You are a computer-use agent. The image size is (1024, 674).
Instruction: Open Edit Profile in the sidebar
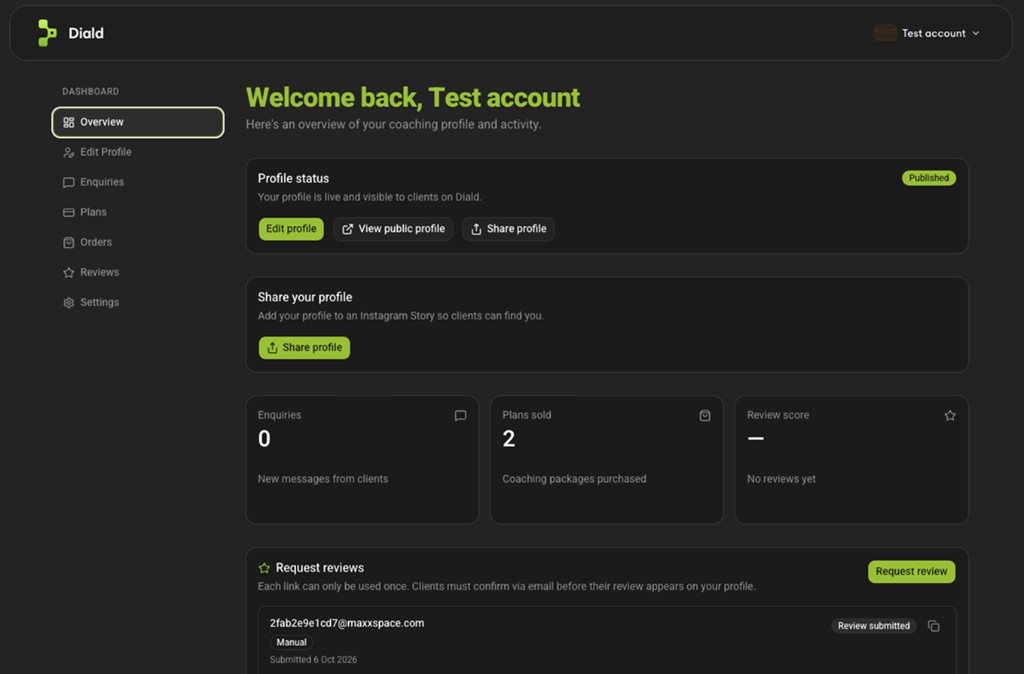click(x=138, y=152)
